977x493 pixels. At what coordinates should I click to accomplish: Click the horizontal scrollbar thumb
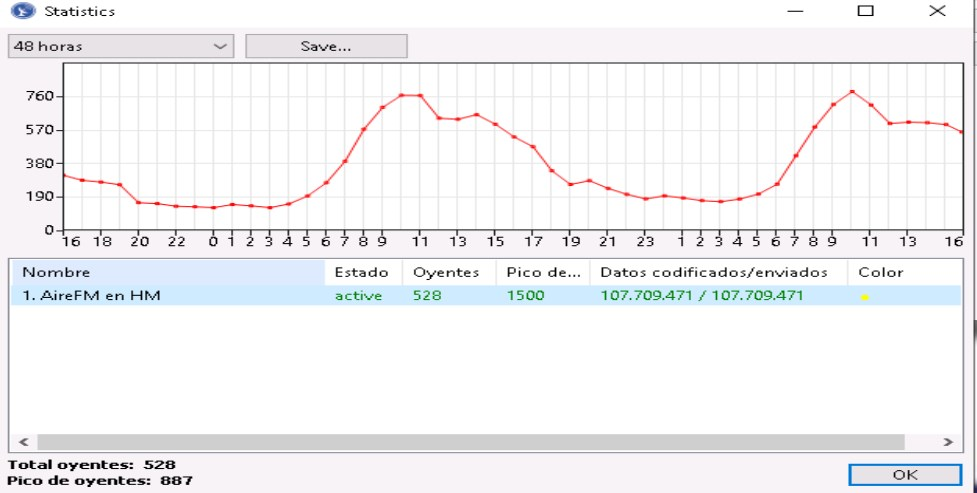click(x=470, y=441)
